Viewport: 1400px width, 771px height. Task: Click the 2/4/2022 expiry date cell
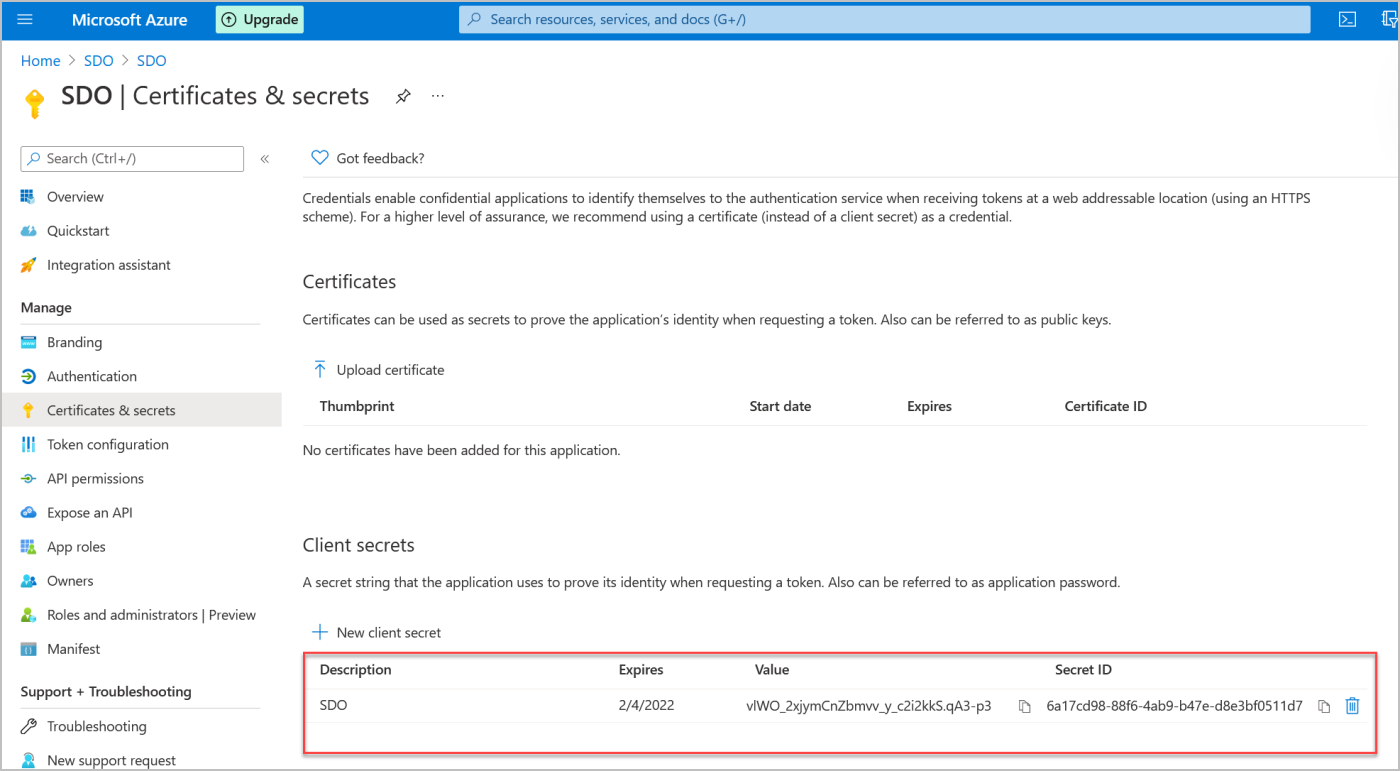647,705
